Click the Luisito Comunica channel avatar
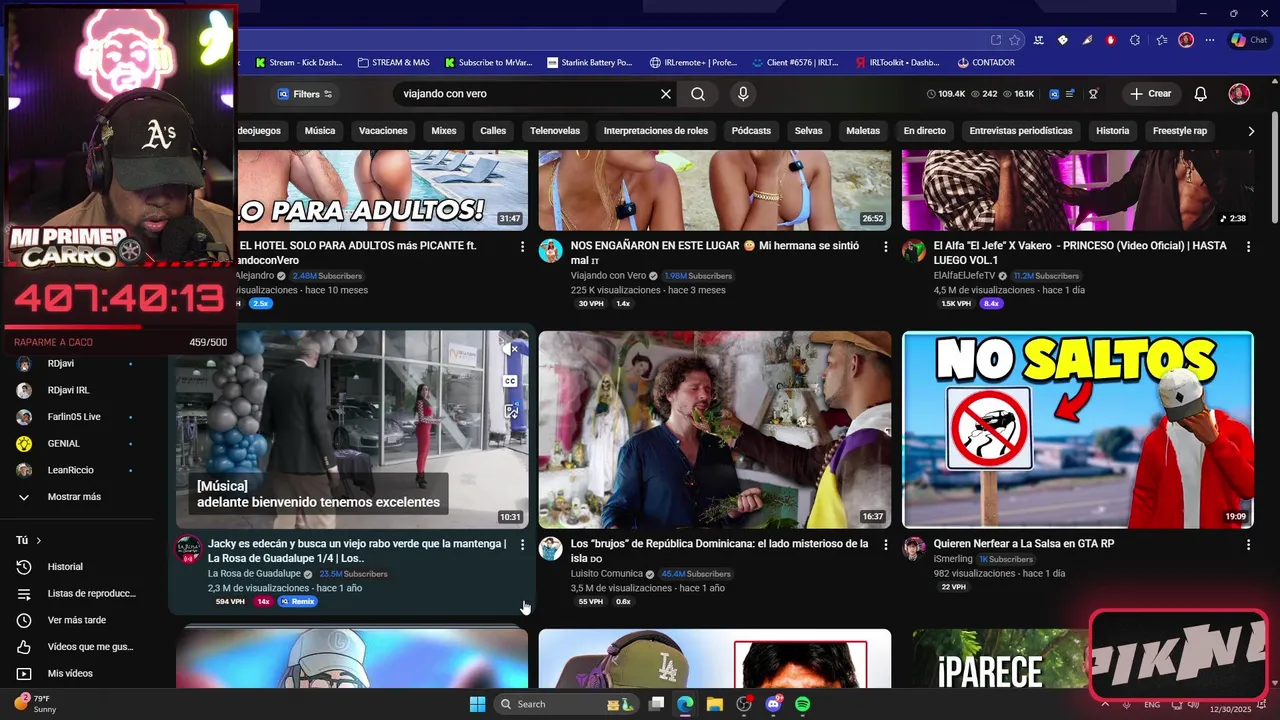The width and height of the screenshot is (1280, 720). coord(551,549)
